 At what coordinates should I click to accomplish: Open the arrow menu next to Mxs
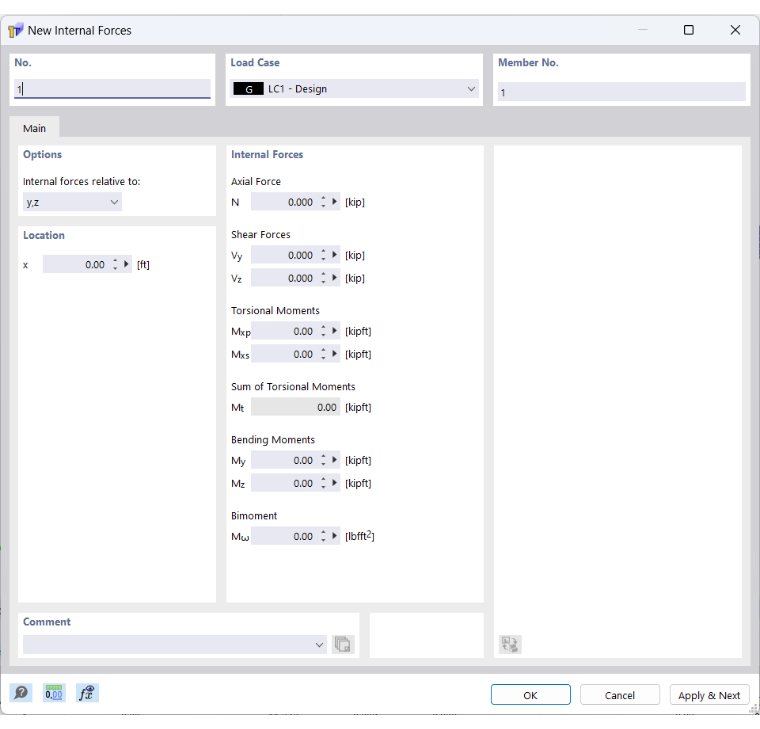click(x=334, y=354)
